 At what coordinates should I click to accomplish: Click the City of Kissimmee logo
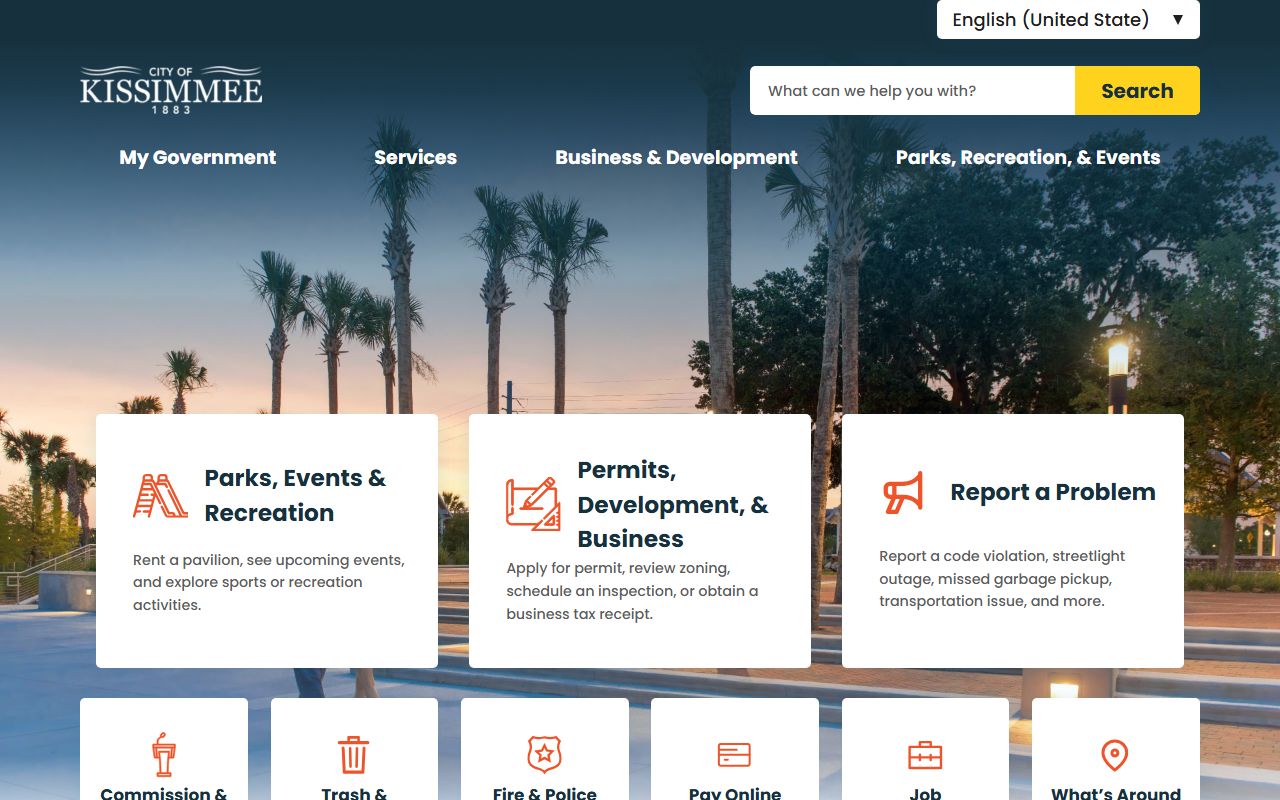click(x=171, y=90)
